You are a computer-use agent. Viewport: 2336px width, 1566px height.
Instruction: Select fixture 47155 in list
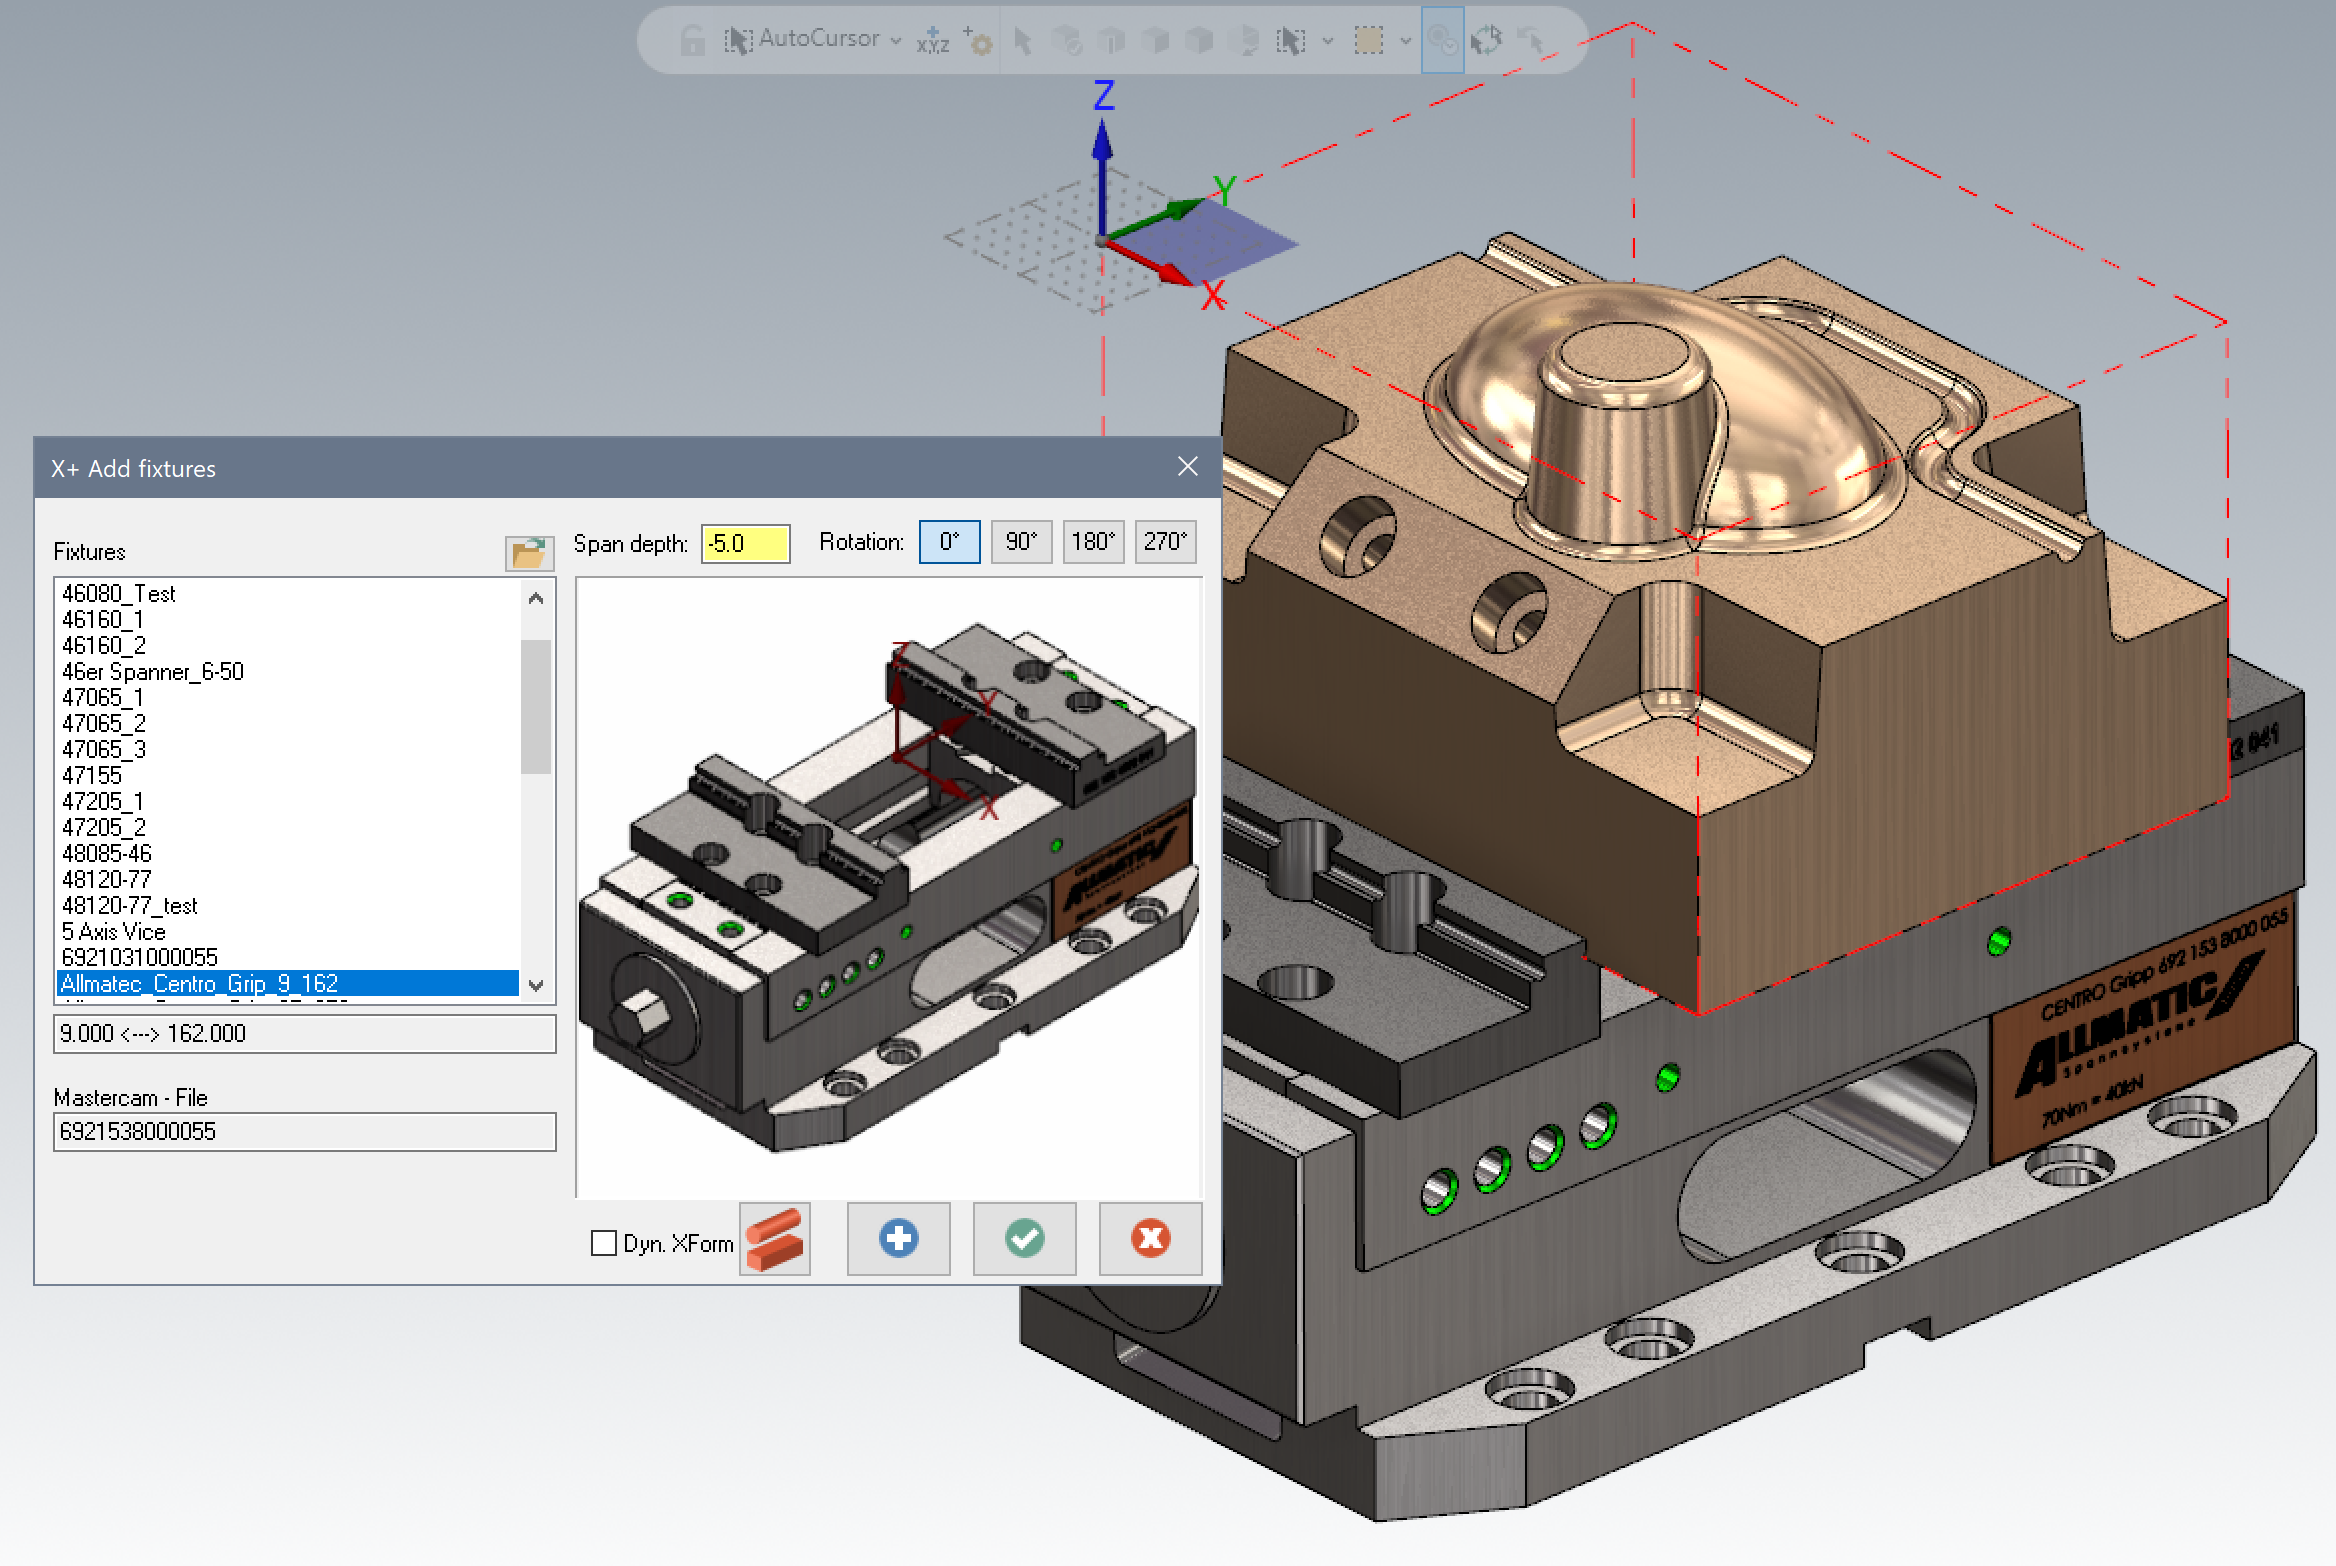coord(288,776)
